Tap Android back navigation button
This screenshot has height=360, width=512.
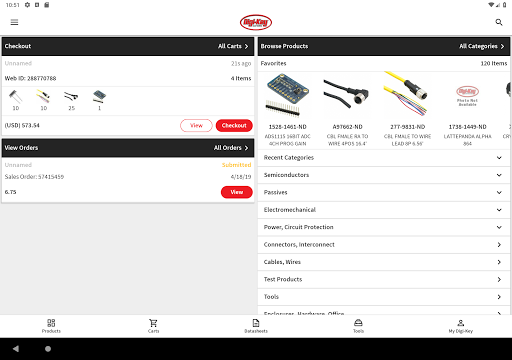point(16,349)
